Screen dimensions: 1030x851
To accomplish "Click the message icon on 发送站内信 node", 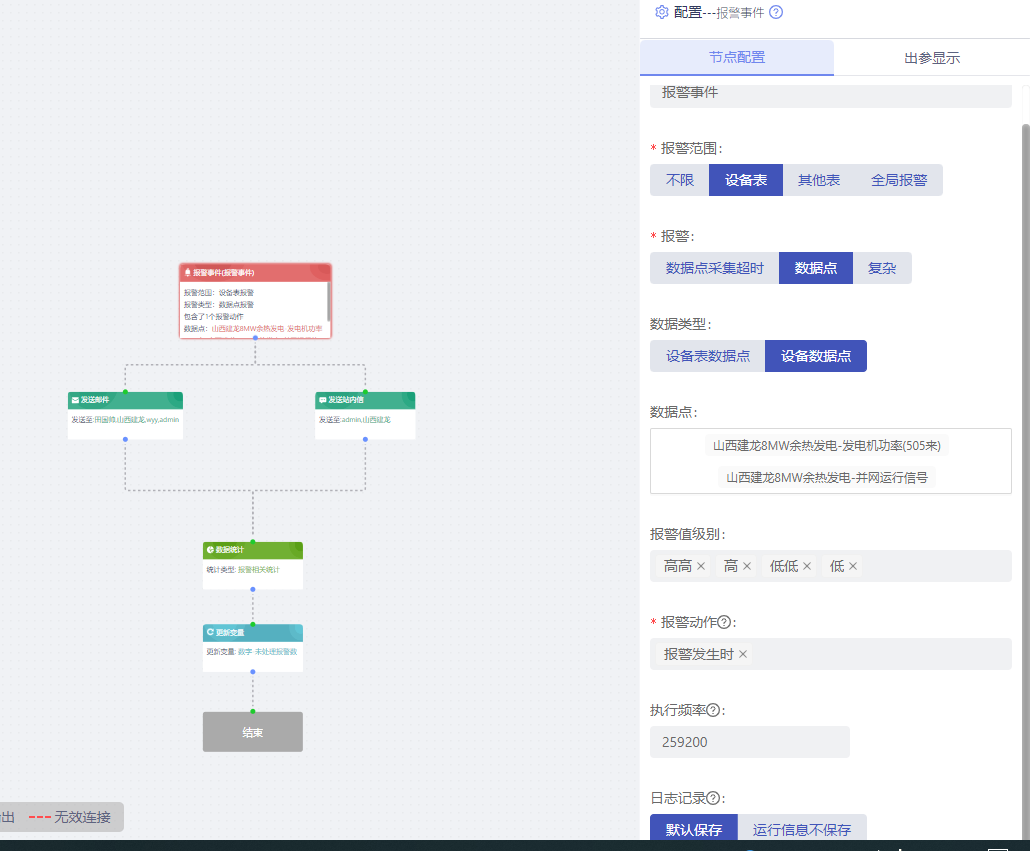I will point(322,400).
